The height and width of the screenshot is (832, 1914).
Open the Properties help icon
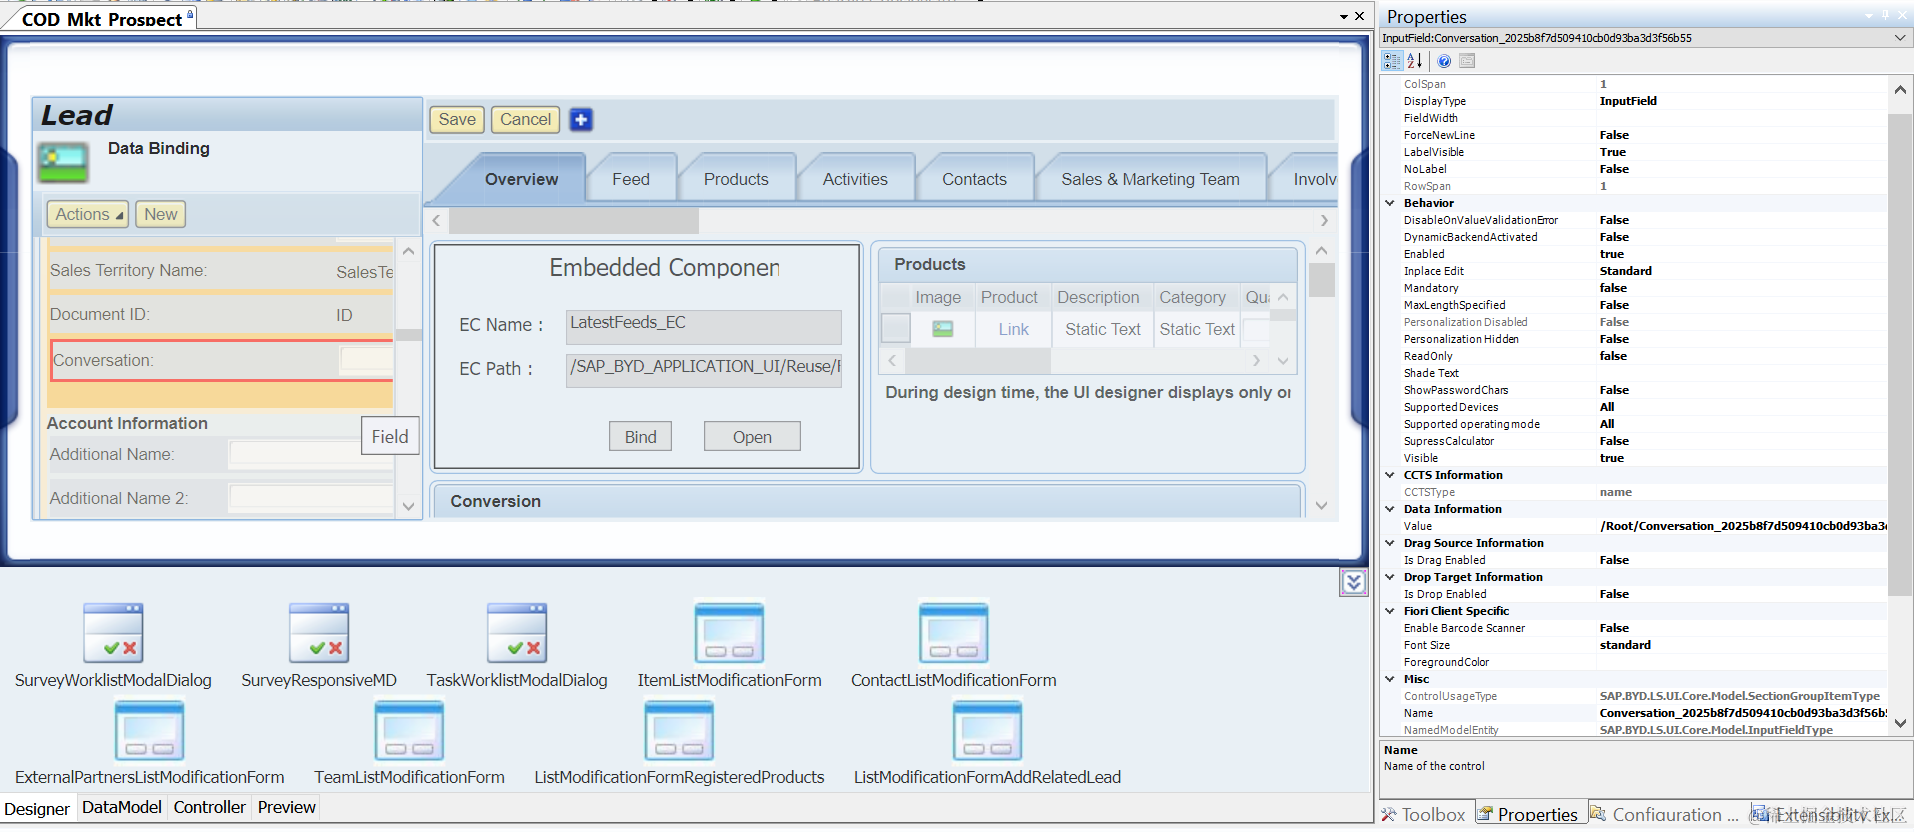1444,61
